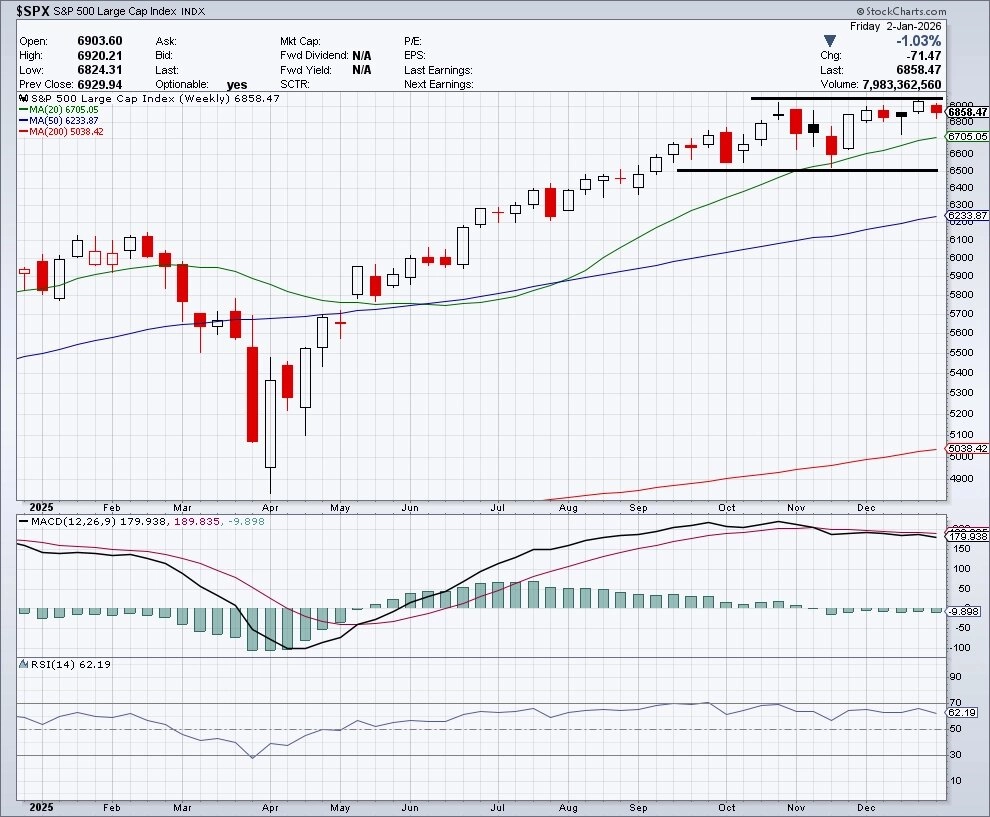The image size is (990, 817).
Task: Click the Optionable yes value
Action: pyautogui.click(x=237, y=85)
